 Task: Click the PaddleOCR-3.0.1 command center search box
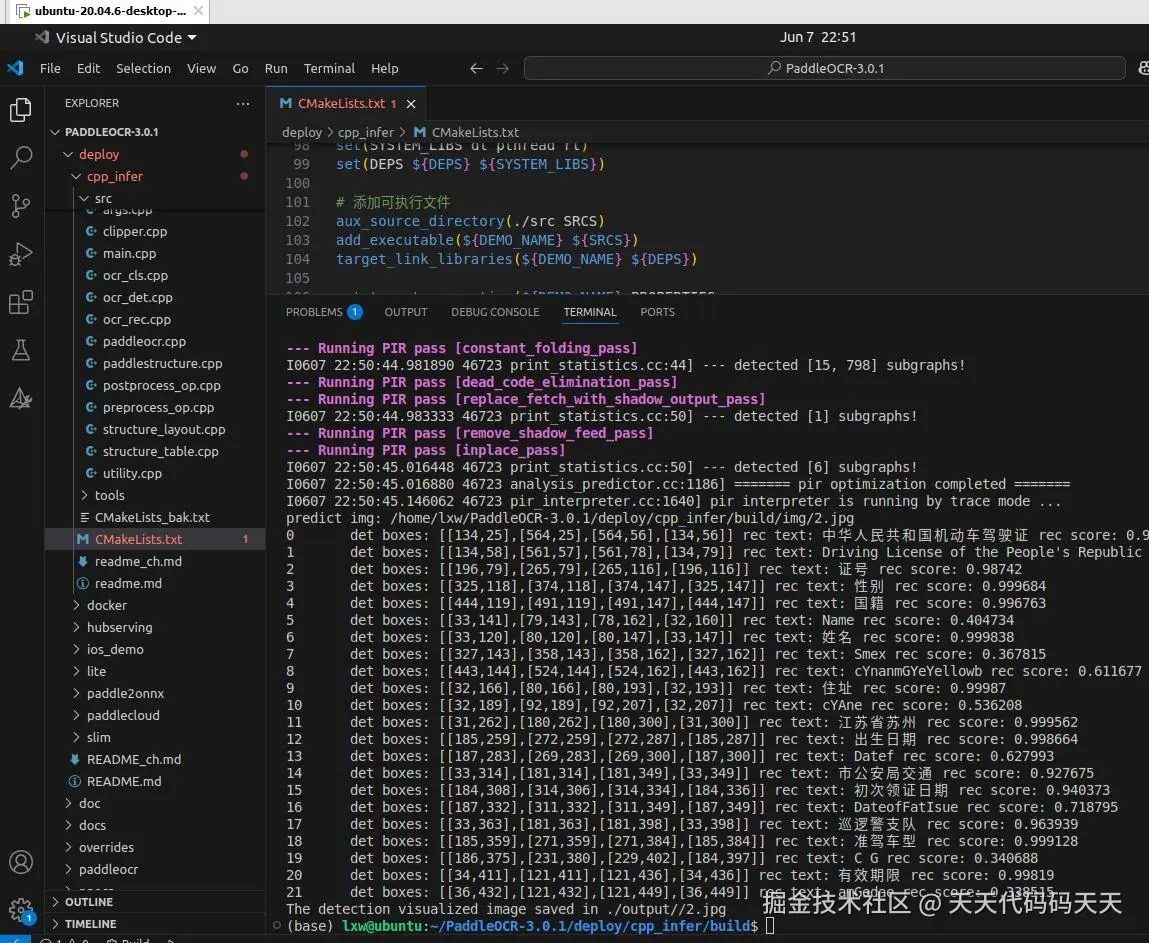(x=825, y=69)
